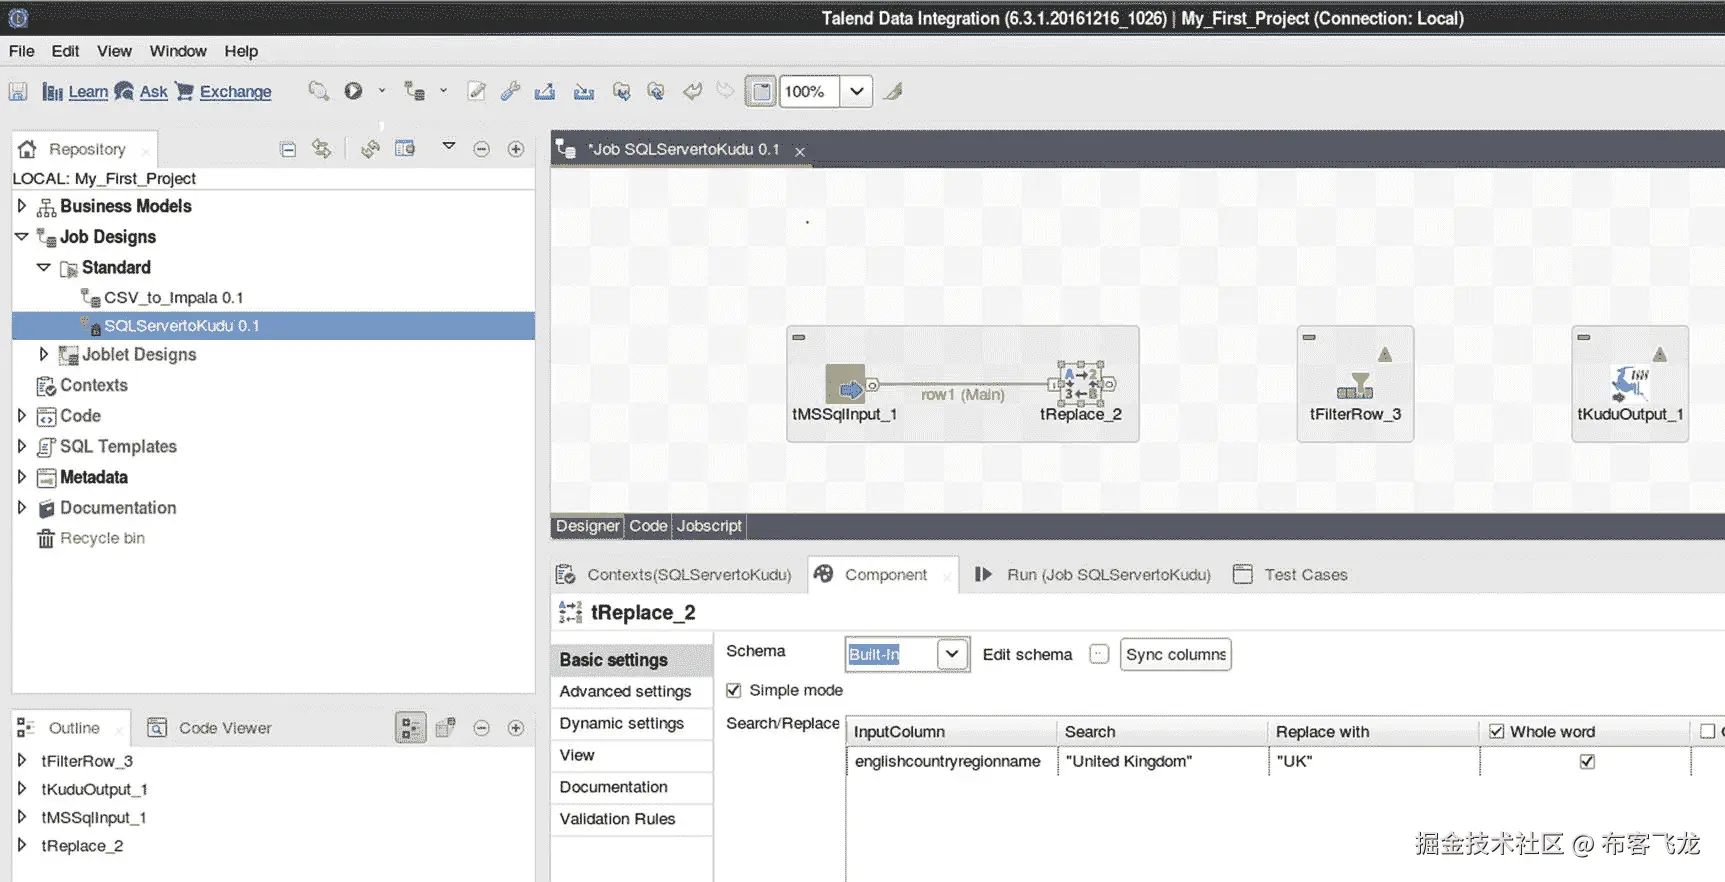Click the undo arrow toolbar icon

point(692,91)
